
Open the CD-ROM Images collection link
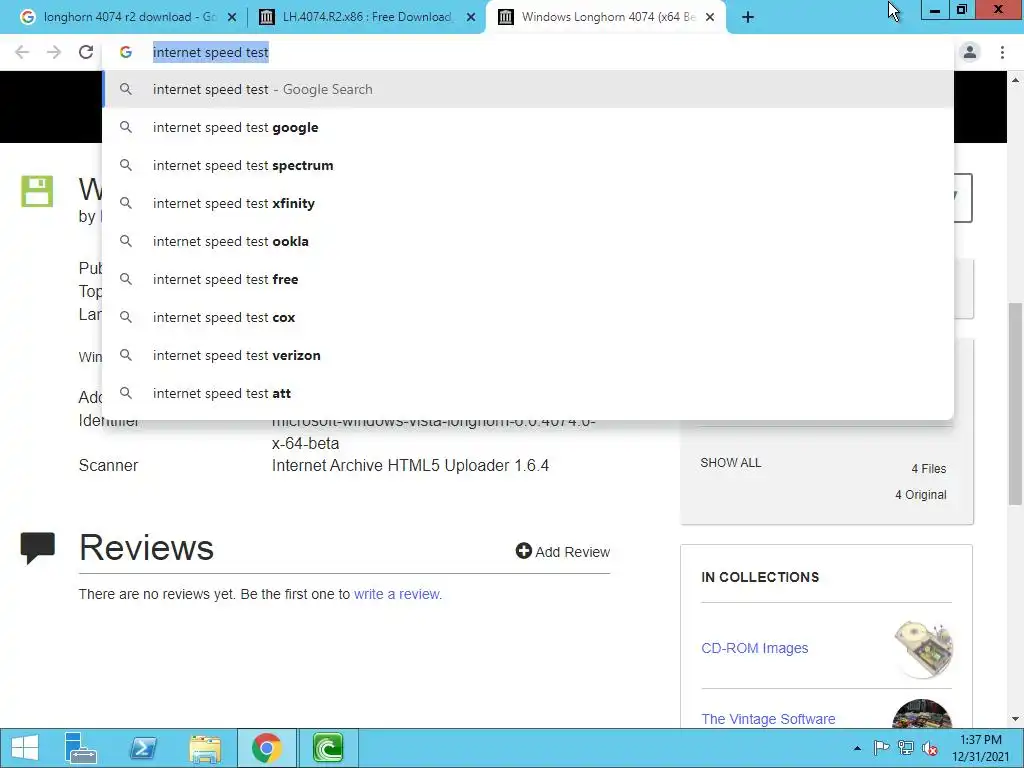pyautogui.click(x=754, y=648)
